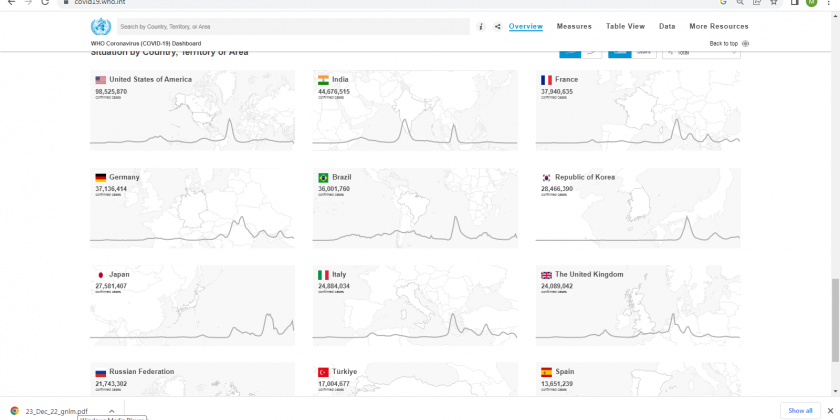840x420 pixels.
Task: Toggle the line chart view
Action: point(592,52)
